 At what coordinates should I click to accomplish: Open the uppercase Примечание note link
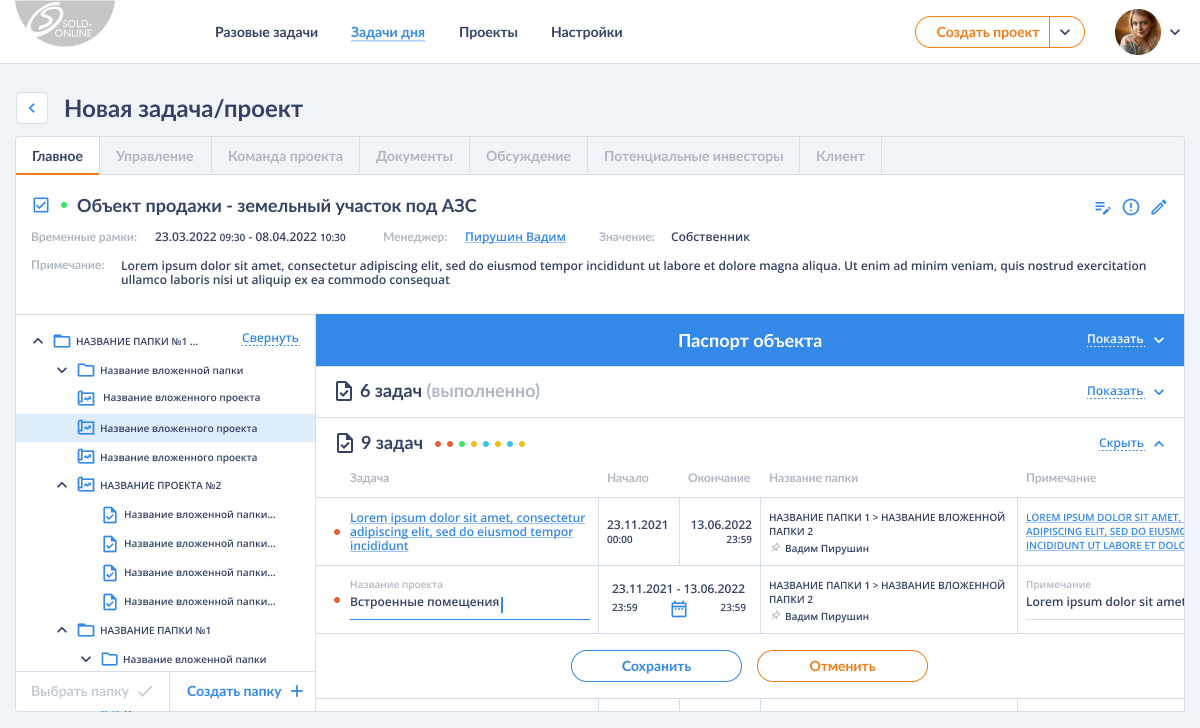1105,532
